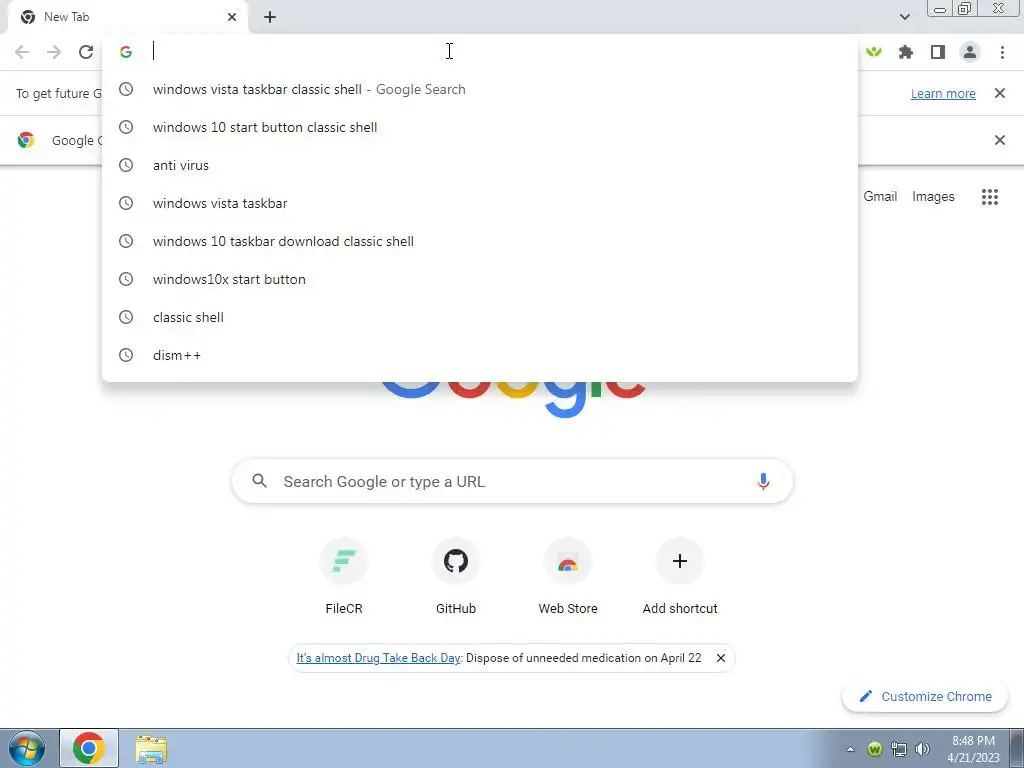Image resolution: width=1024 pixels, height=768 pixels.
Task: Open the Web Store shortcut
Action: tap(568, 577)
